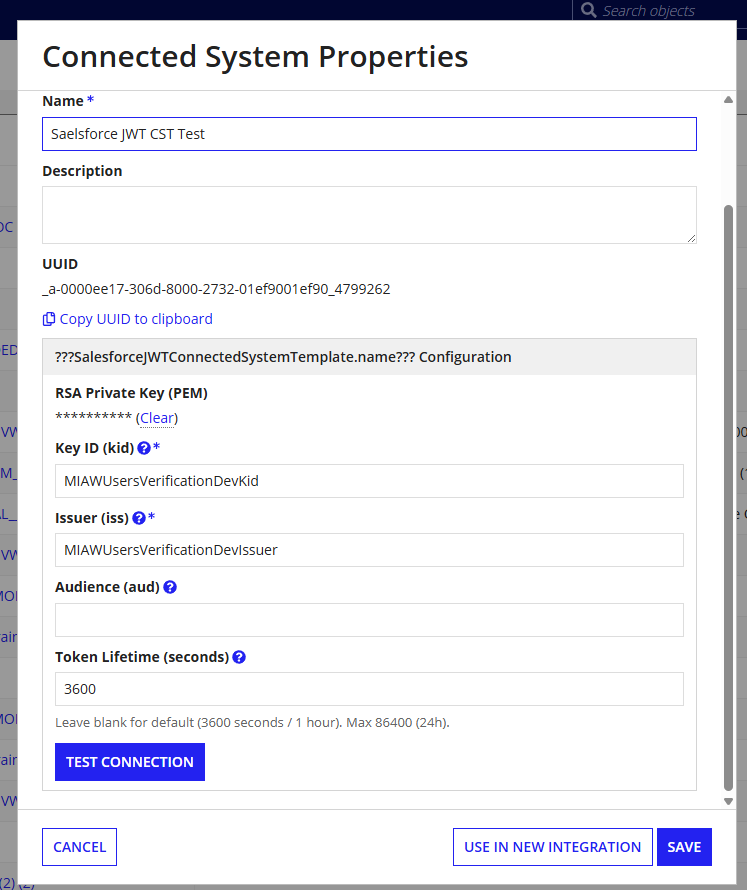Focus the Name input field
This screenshot has width=747, height=890.
[x=370, y=134]
